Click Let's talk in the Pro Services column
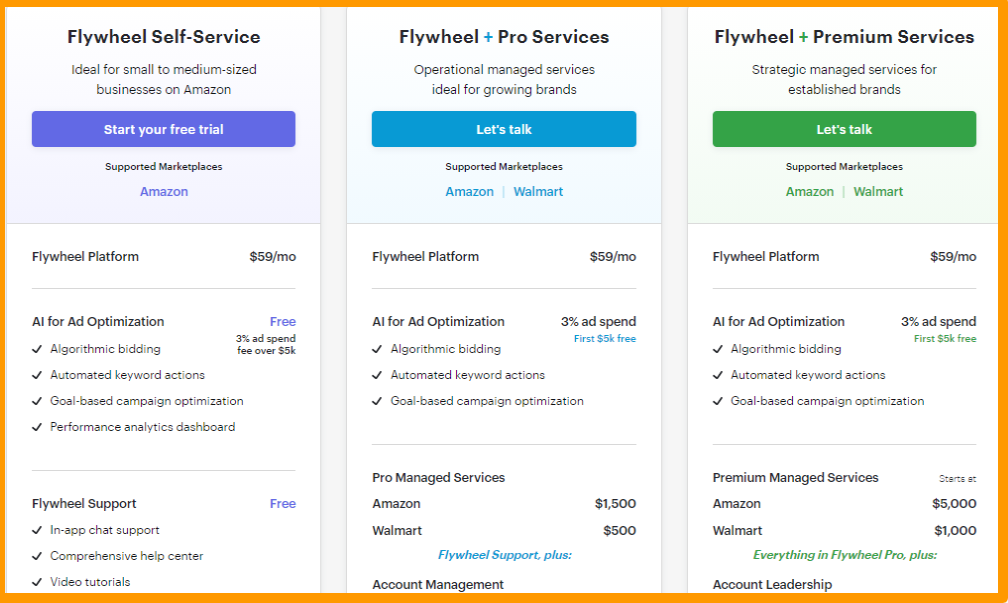1008x603 pixels. pyautogui.click(x=504, y=129)
